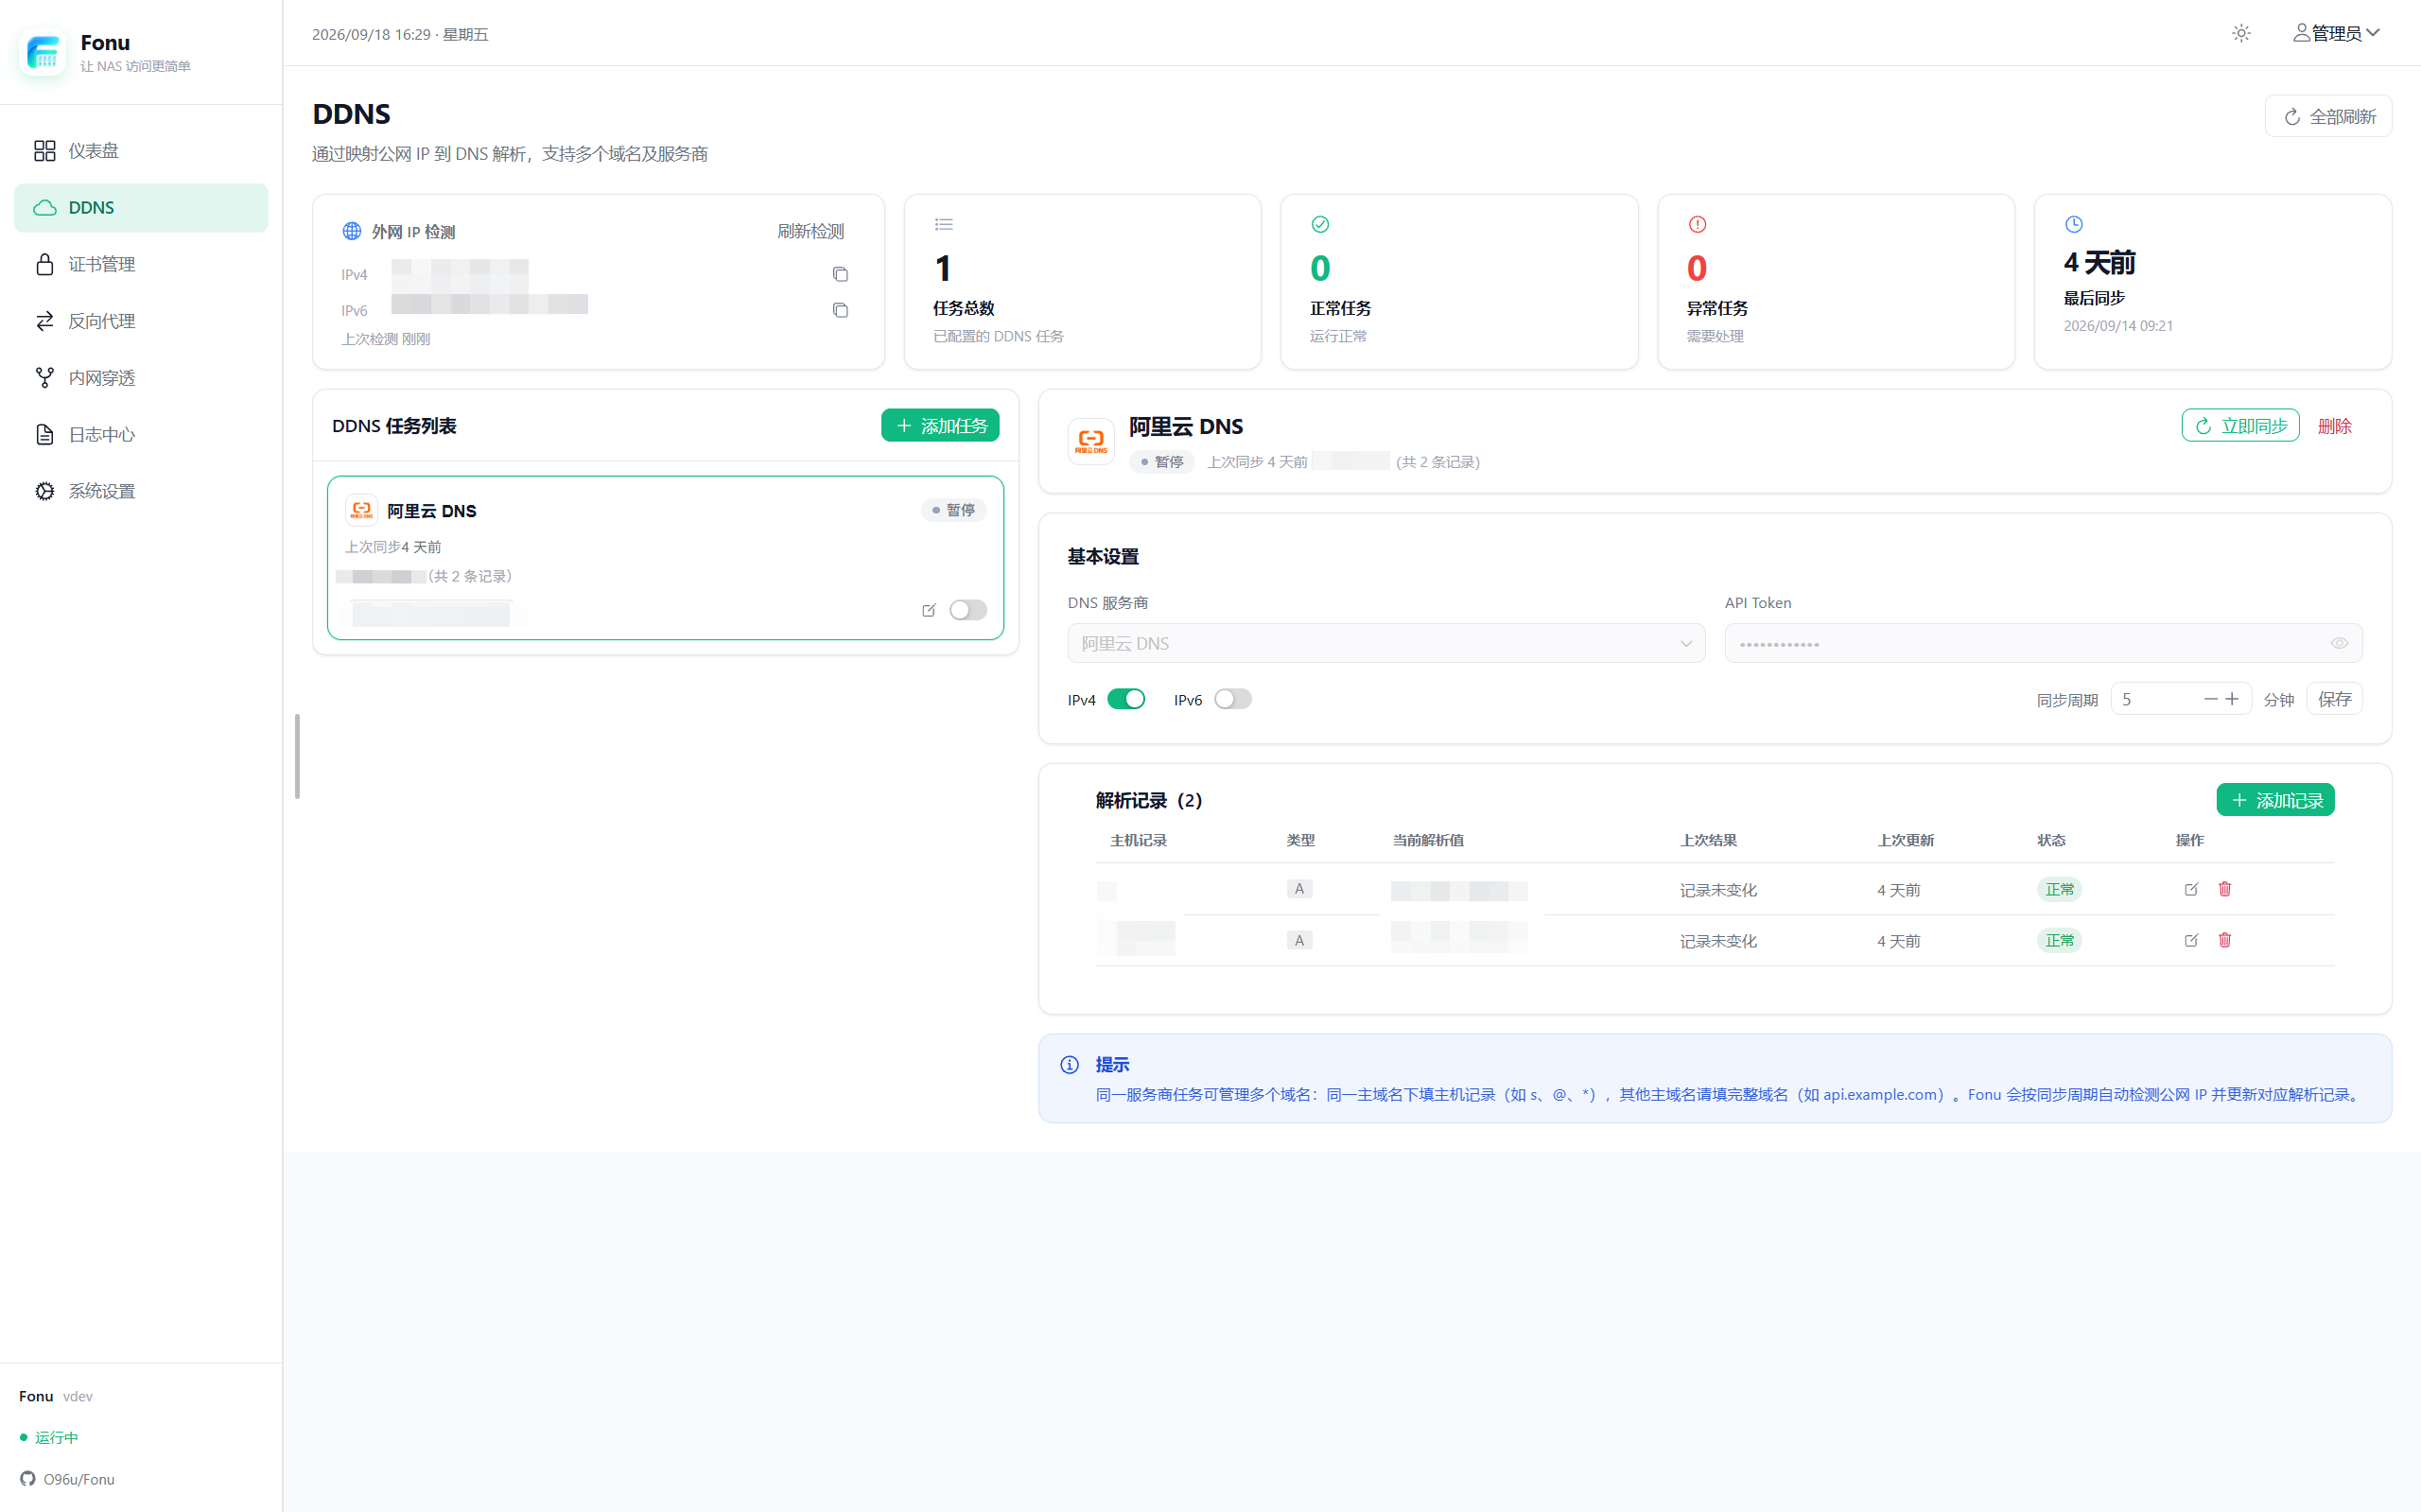Click the 添加记录 button
The width and height of the screenshot is (2421, 1512).
(x=2275, y=800)
